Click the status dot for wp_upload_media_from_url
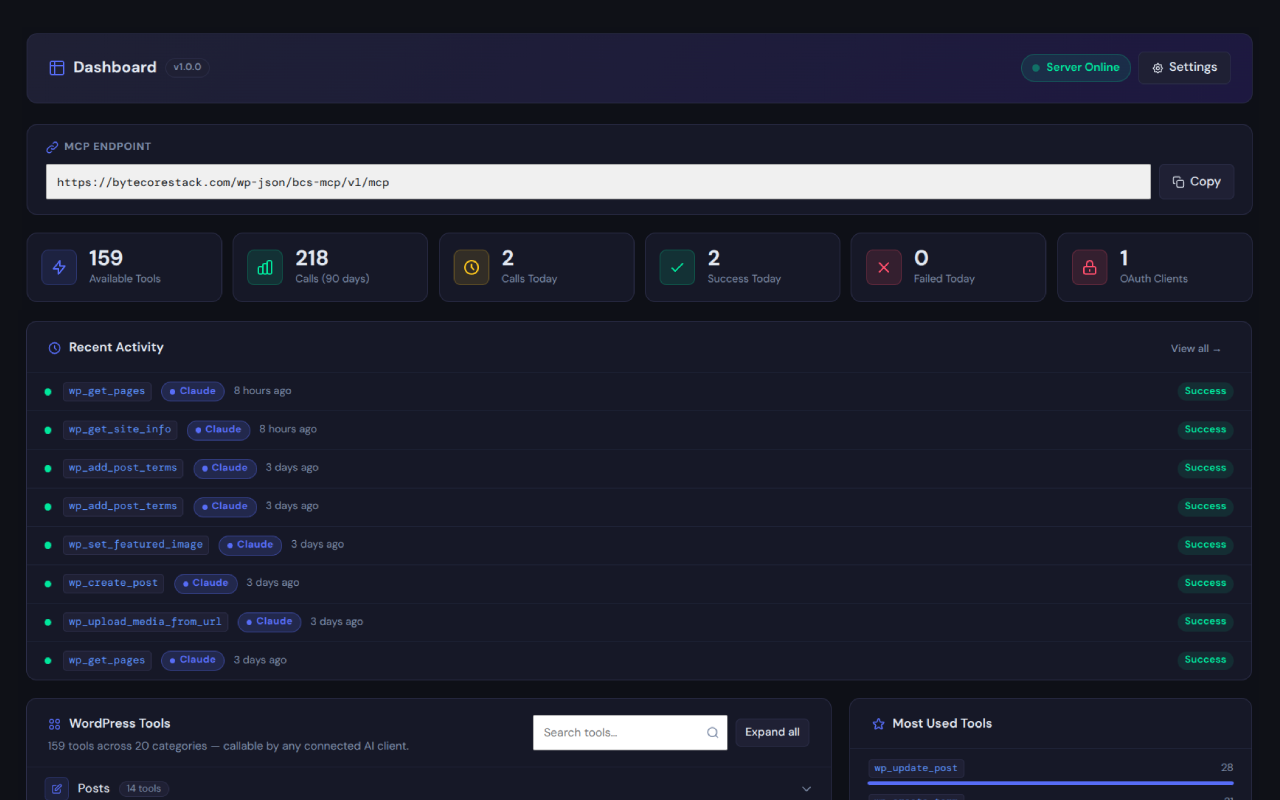1280x800 pixels. point(48,622)
